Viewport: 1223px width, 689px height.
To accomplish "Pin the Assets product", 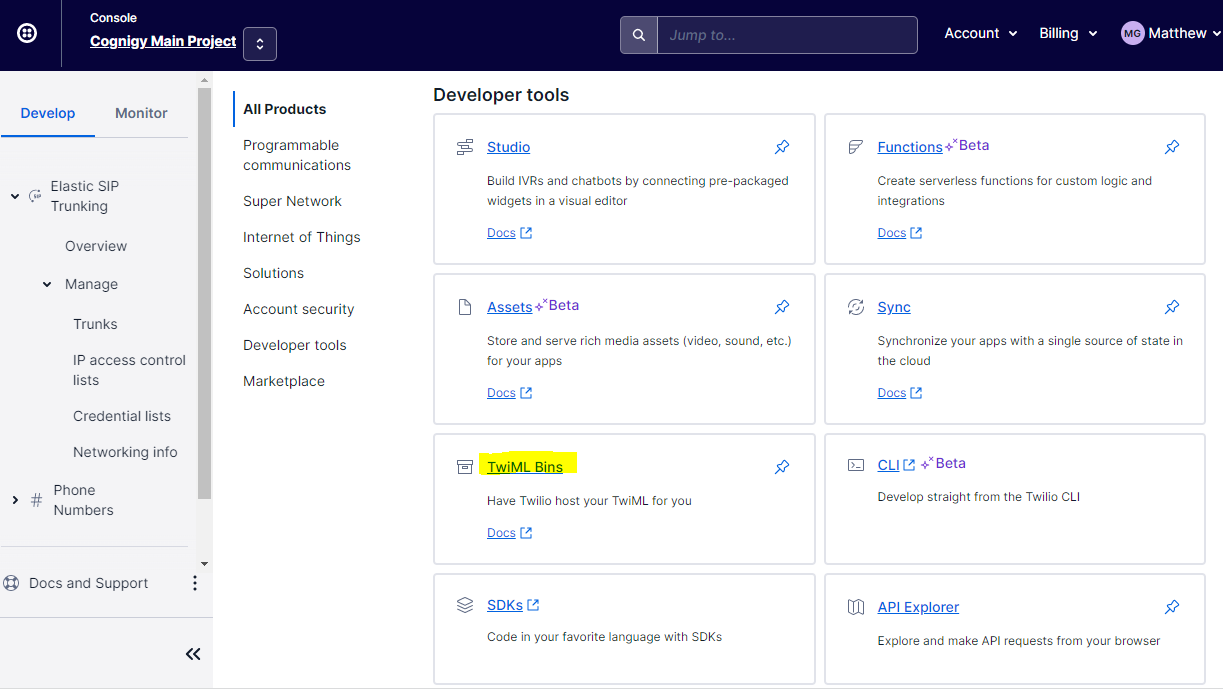I will pyautogui.click(x=782, y=307).
